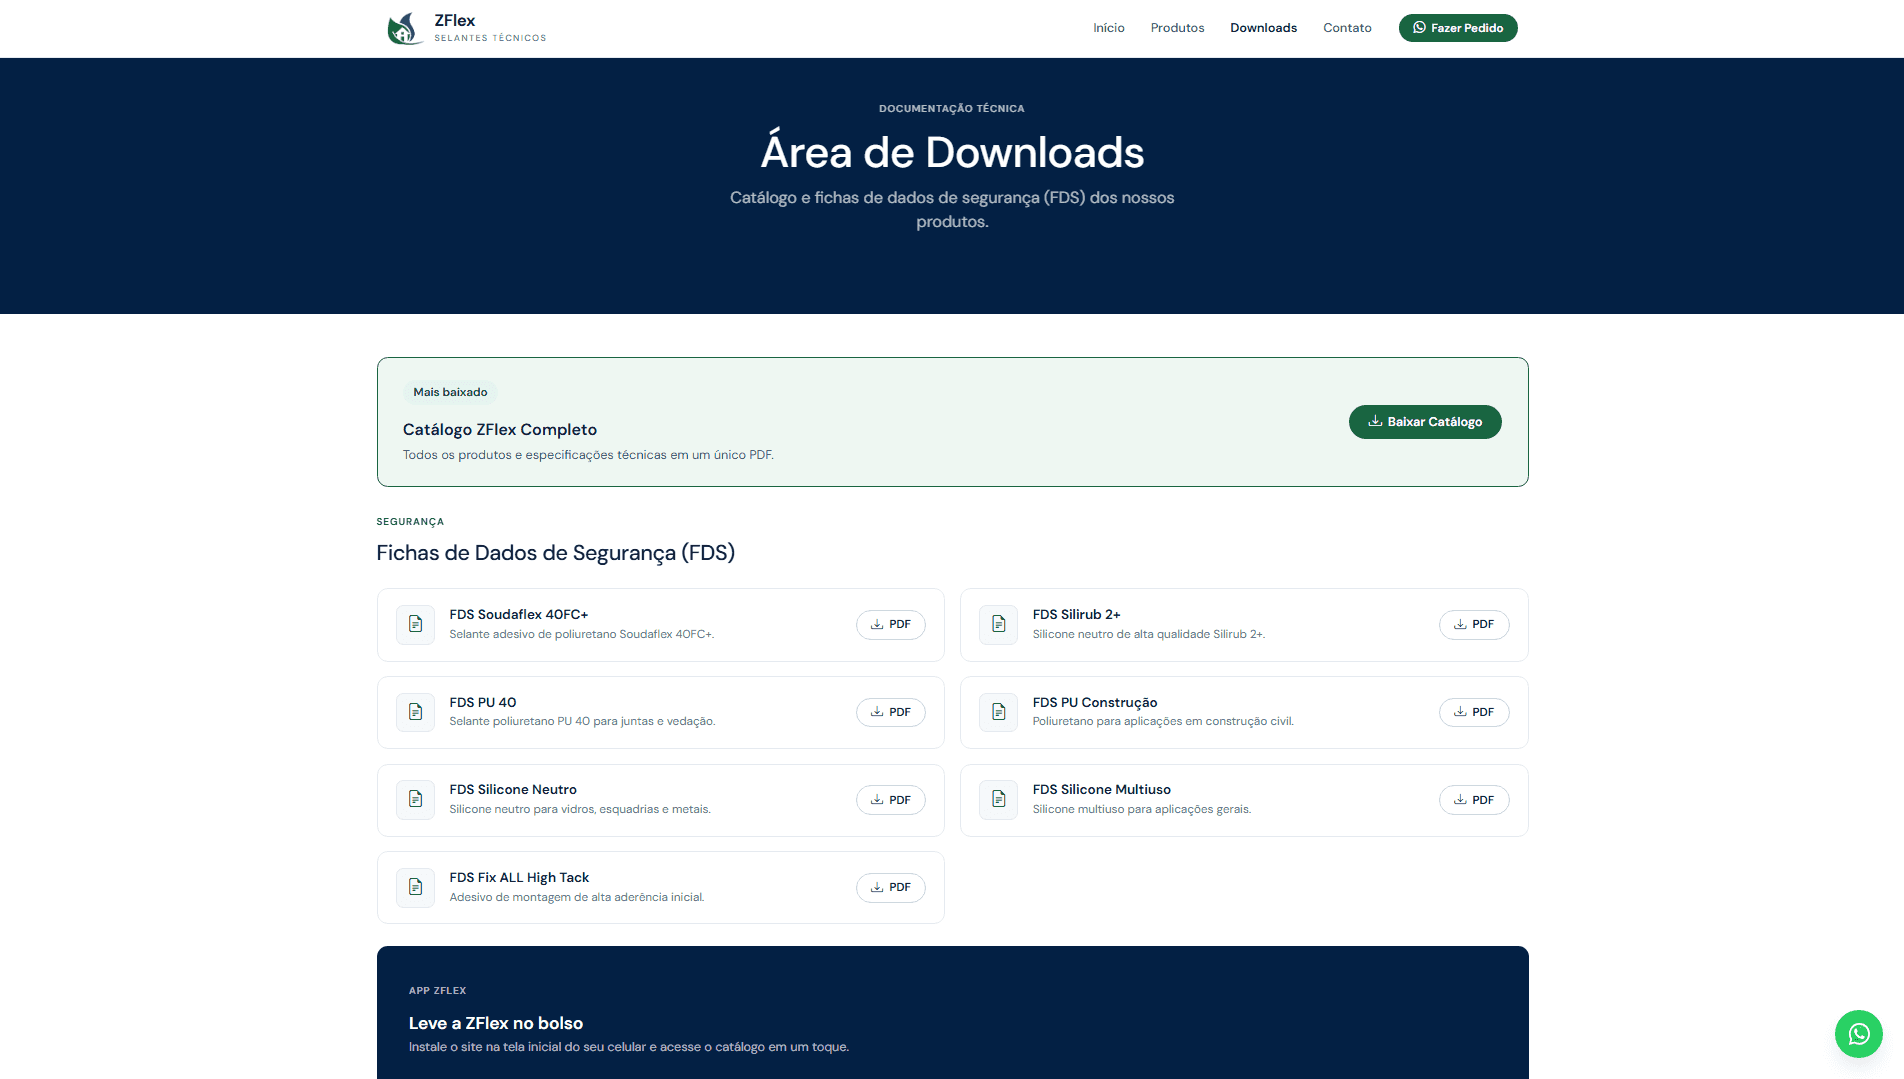Click document icon beside FDS Soudaflex 40FC+
The height and width of the screenshot is (1079, 1904).
coord(415,624)
